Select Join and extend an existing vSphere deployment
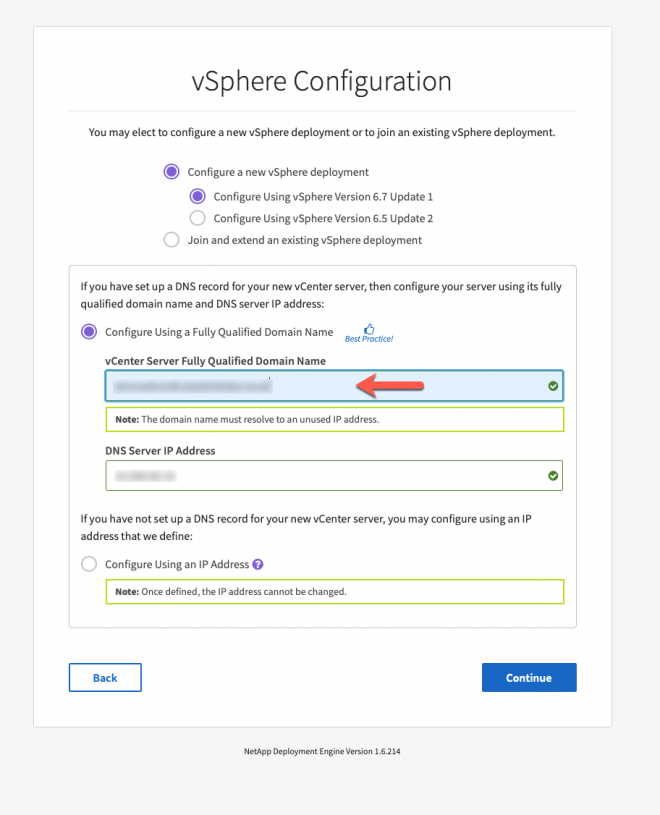 click(171, 240)
